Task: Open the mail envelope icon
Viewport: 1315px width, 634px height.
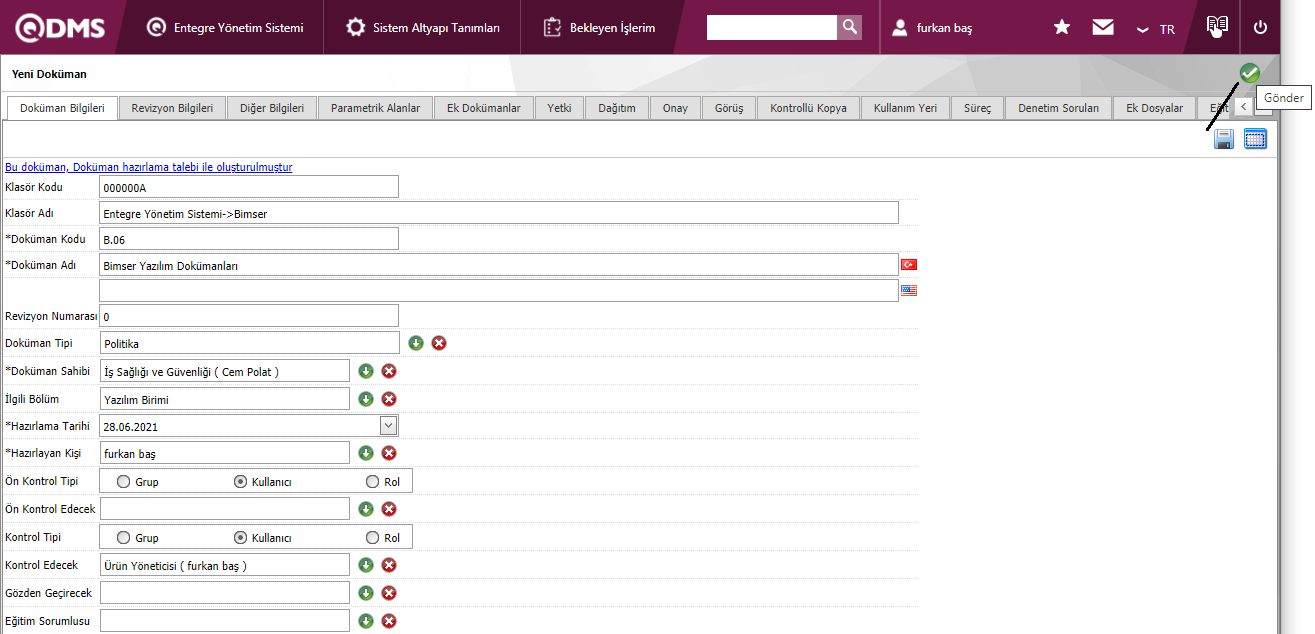Action: click(1103, 28)
